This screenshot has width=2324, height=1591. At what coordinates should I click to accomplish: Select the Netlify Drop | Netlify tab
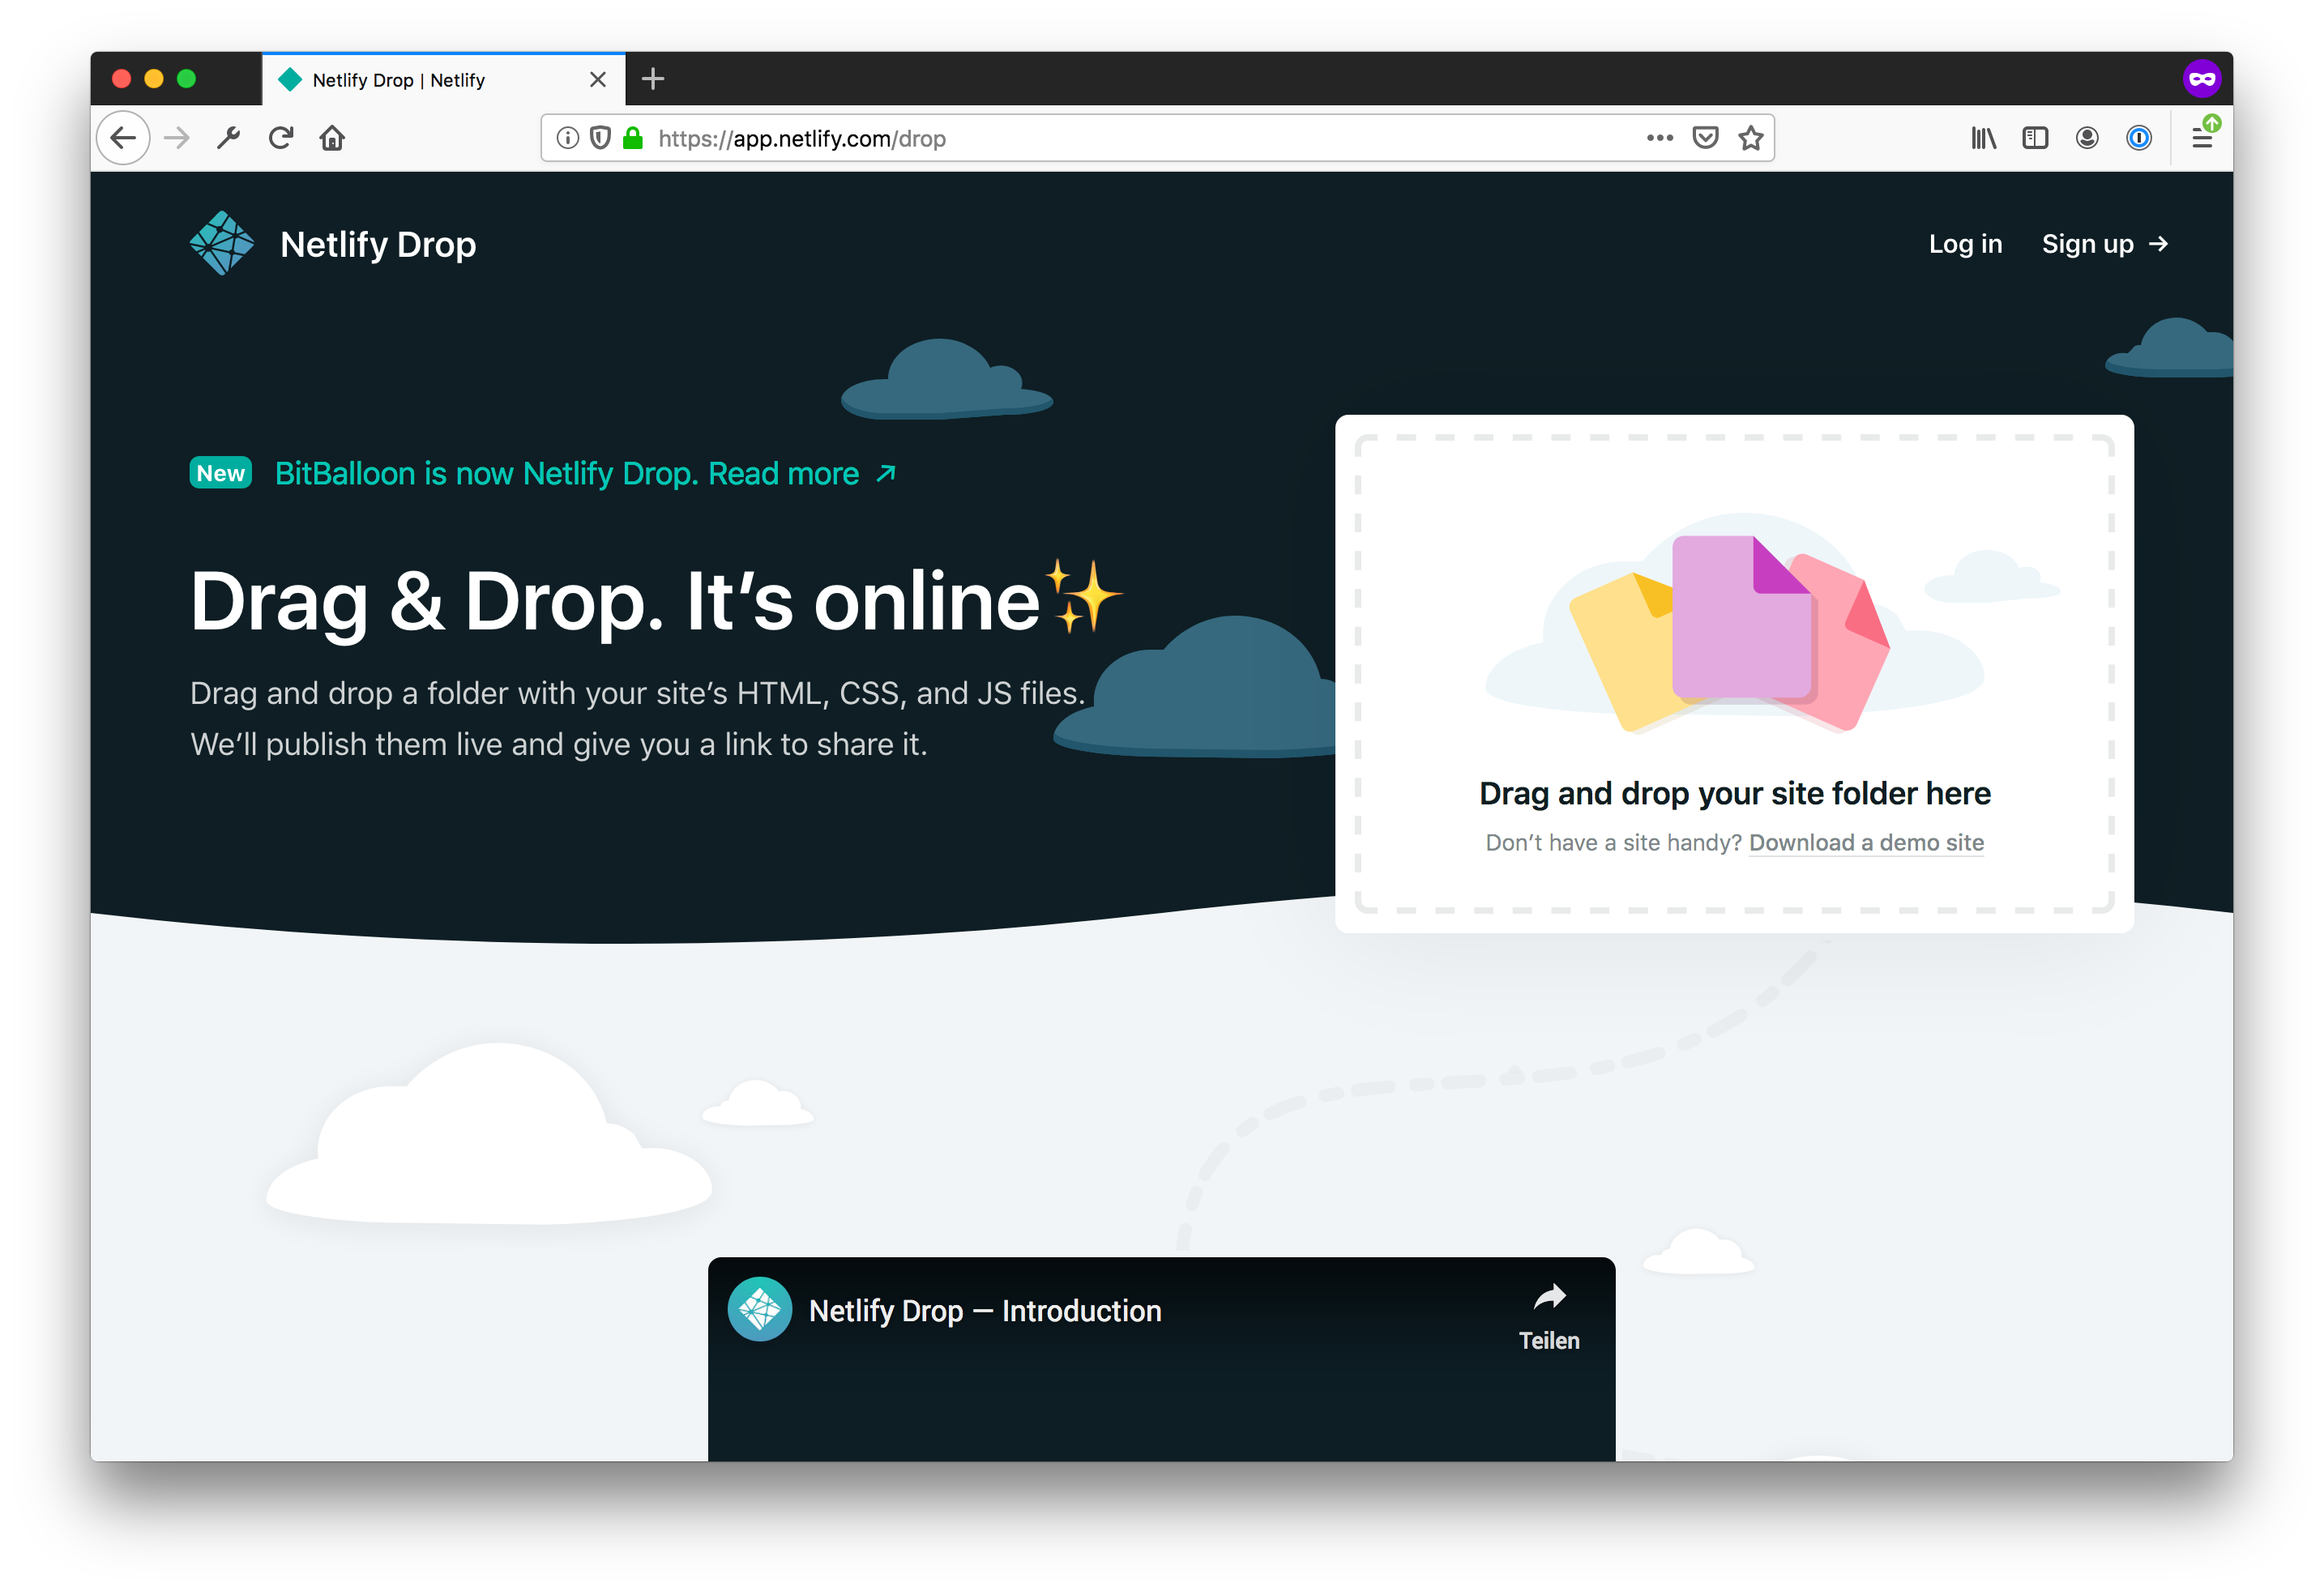coord(444,80)
